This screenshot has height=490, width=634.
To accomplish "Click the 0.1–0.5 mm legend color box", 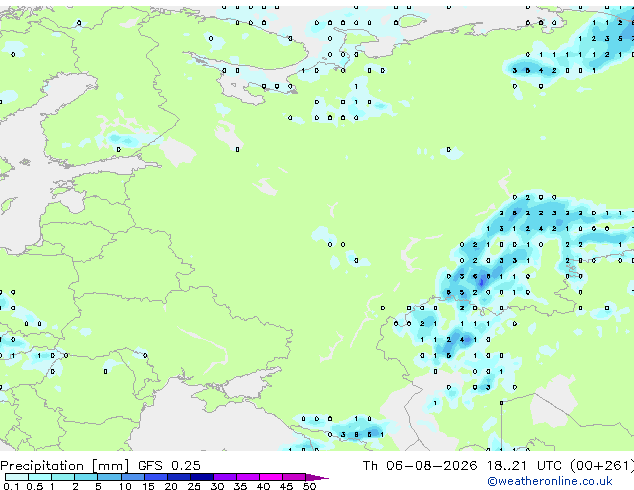I will click(x=17, y=477).
